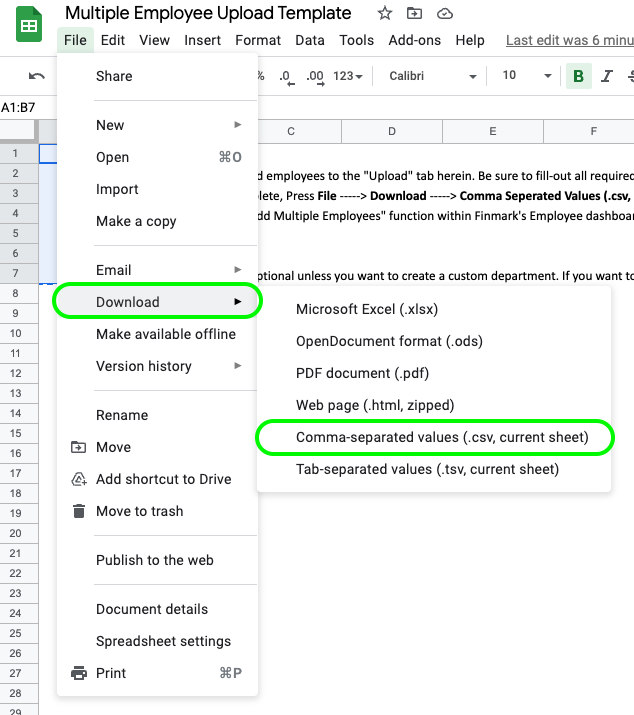The width and height of the screenshot is (634, 715).
Task: Click the cloud save status icon
Action: [445, 13]
